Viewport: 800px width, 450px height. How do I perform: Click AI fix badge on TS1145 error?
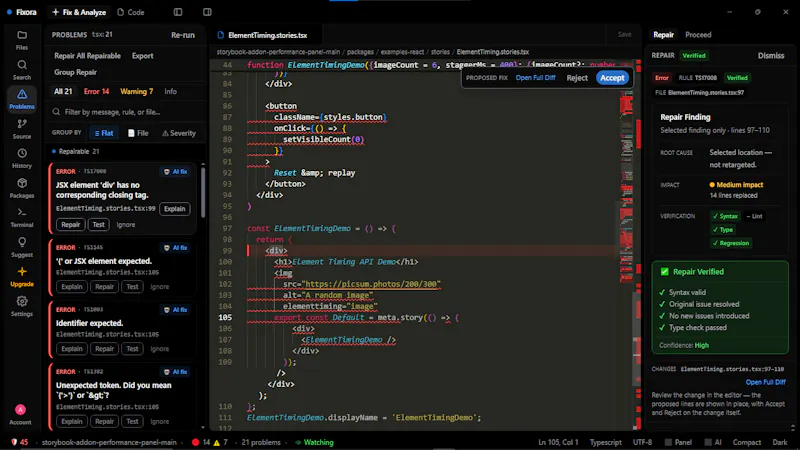coord(175,247)
